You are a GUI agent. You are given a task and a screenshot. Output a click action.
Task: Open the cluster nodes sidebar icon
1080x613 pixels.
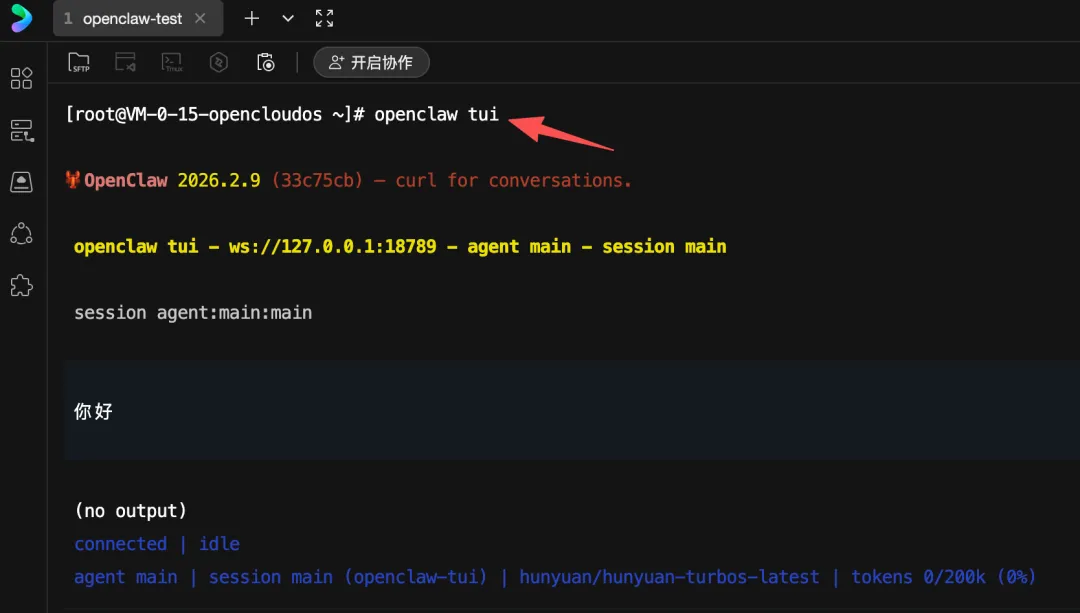coord(21,234)
